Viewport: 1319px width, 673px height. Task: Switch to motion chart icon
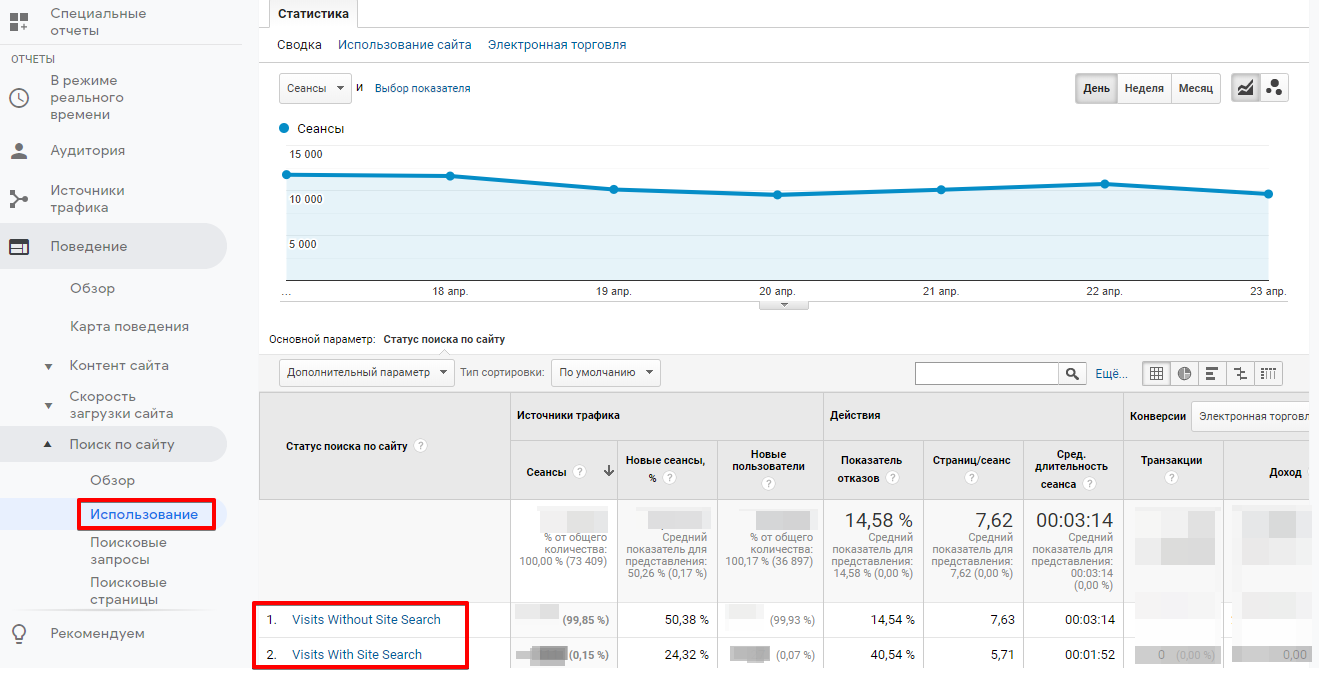pyautogui.click(x=1274, y=88)
